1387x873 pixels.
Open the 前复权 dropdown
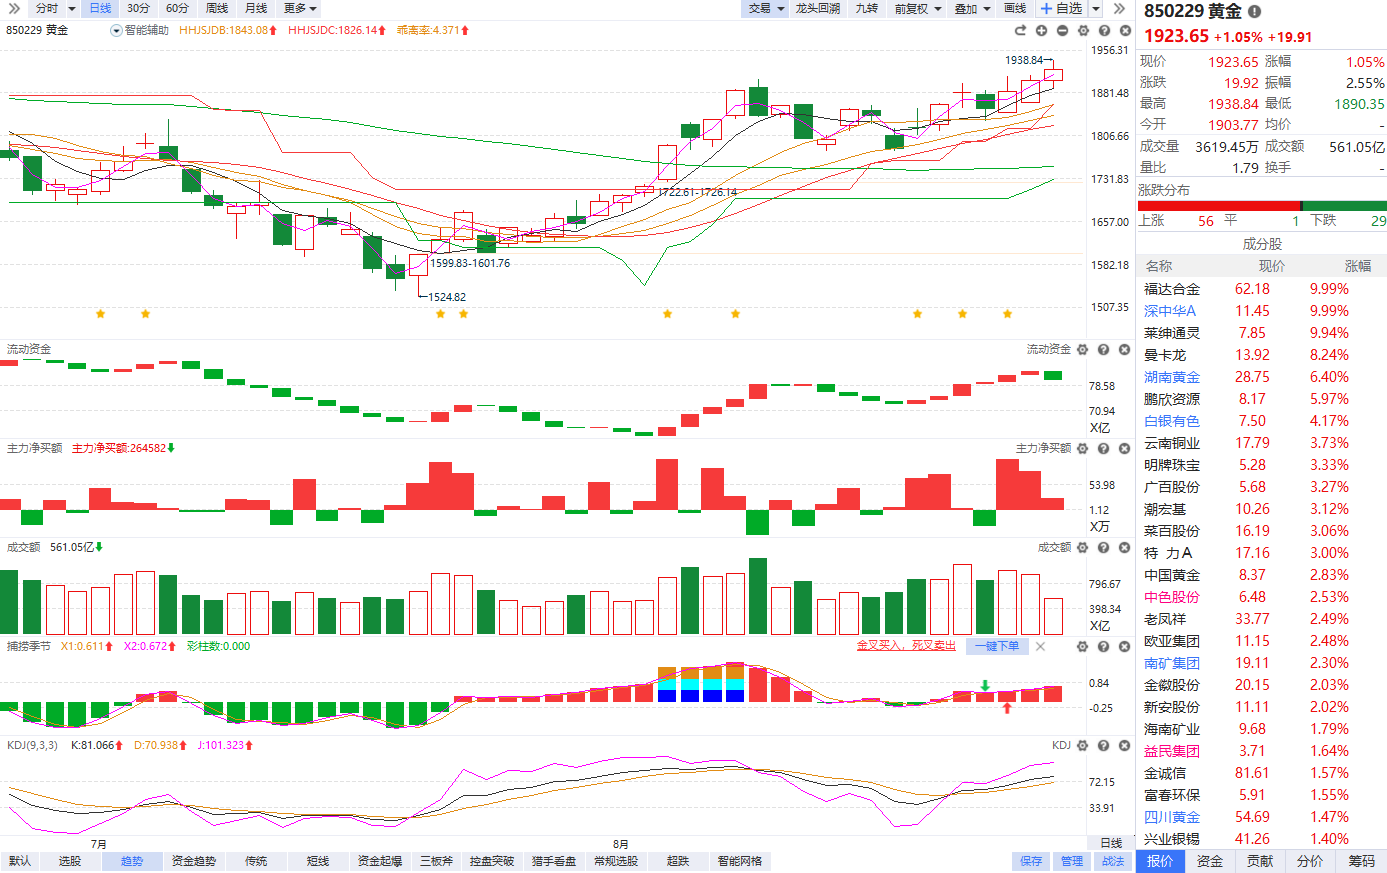pos(918,9)
